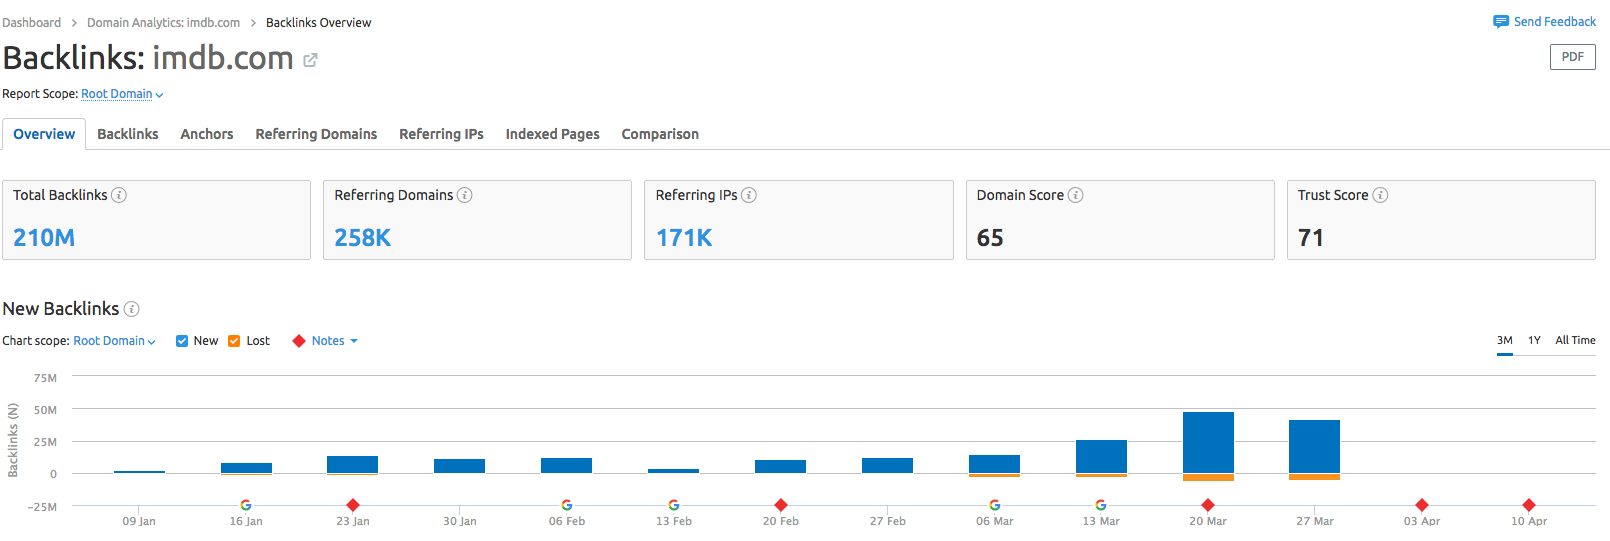Show info for Referring Domains card

coord(465,195)
